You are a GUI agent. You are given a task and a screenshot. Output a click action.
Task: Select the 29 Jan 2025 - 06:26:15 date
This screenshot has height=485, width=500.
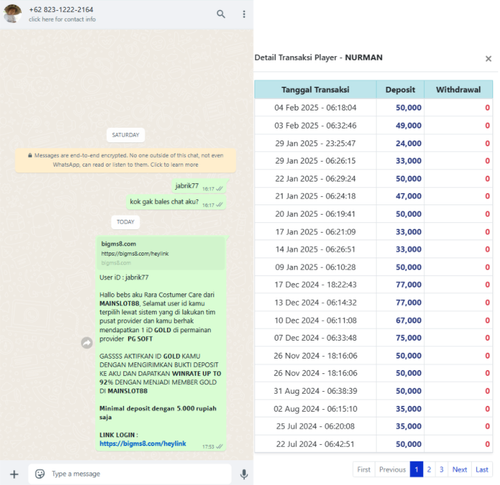click(x=315, y=161)
